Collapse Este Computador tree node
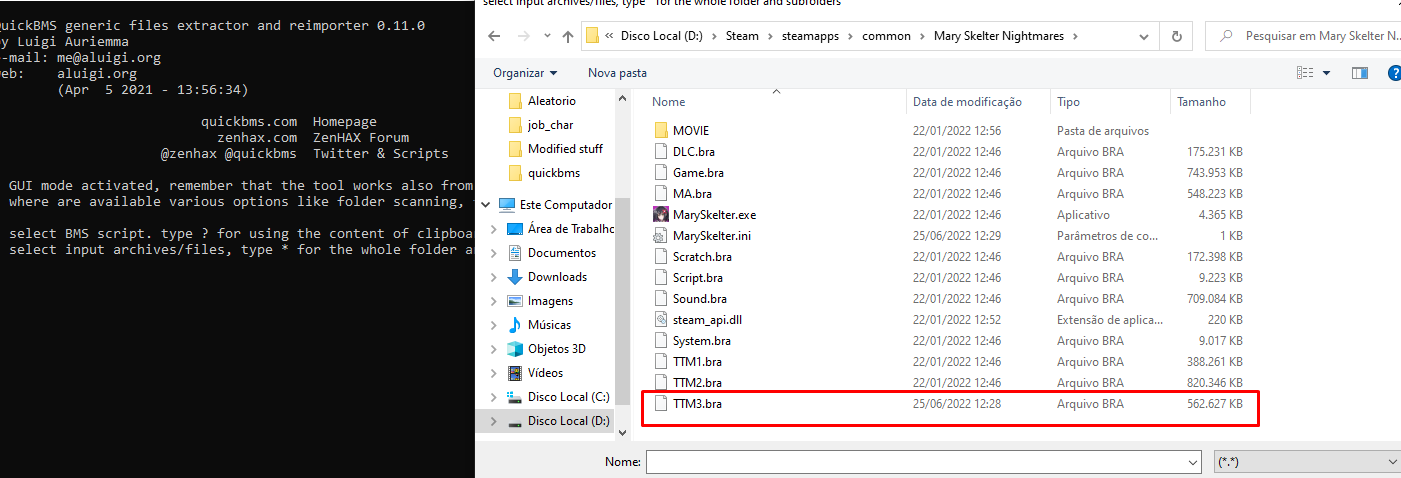Viewport: 1401px width, 478px height. point(486,205)
